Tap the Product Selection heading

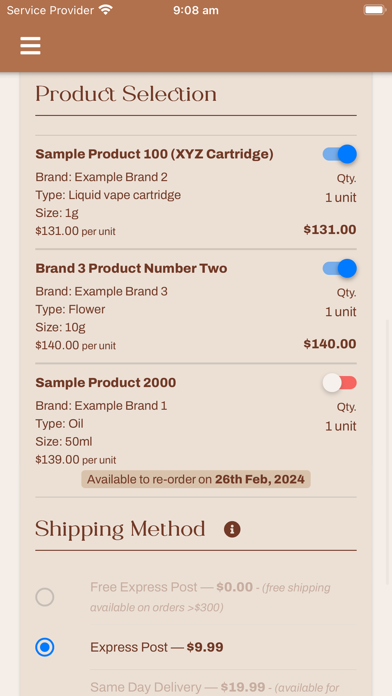126,94
